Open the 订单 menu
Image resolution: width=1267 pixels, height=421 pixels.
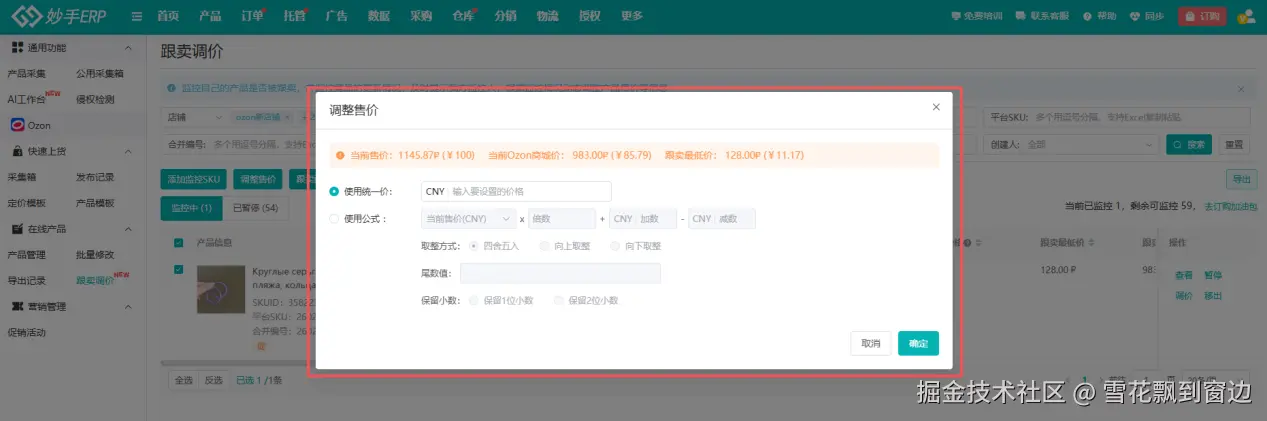pos(253,16)
